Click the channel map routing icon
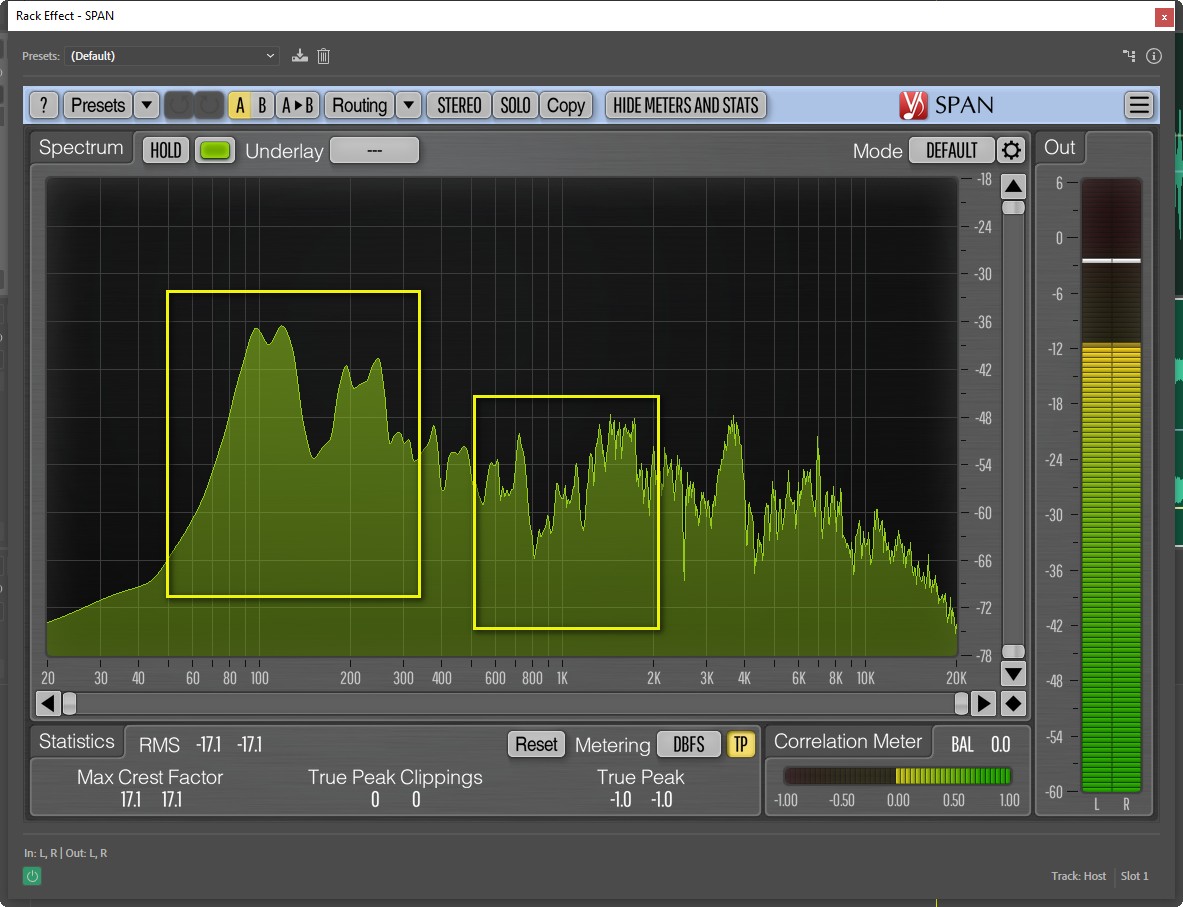Image resolution: width=1183 pixels, height=907 pixels. [1129, 56]
